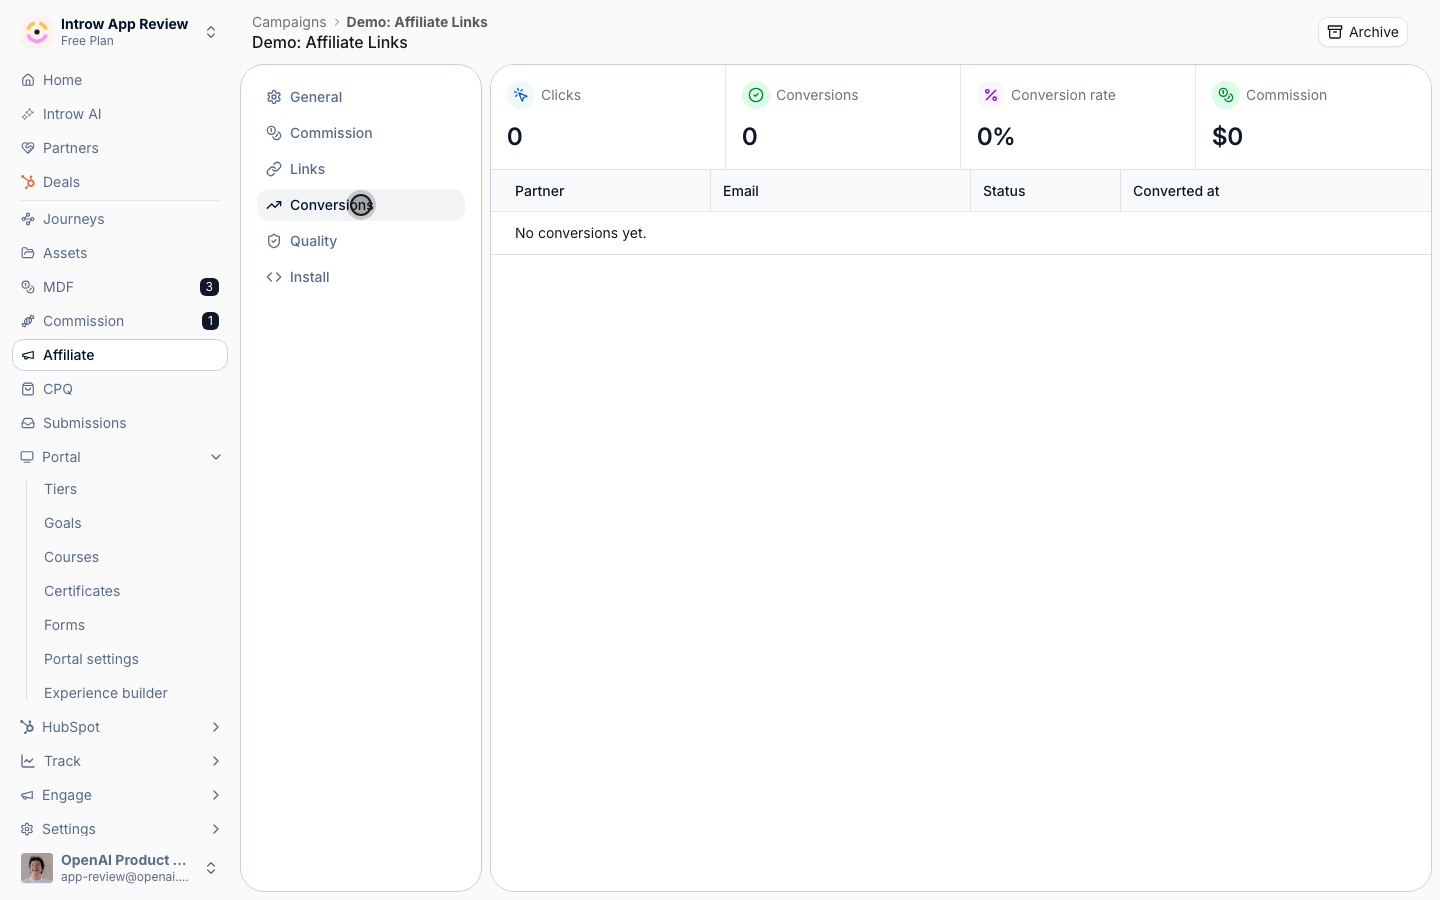The image size is (1440, 900).
Task: Collapse the Portal section chevron
Action: point(216,457)
